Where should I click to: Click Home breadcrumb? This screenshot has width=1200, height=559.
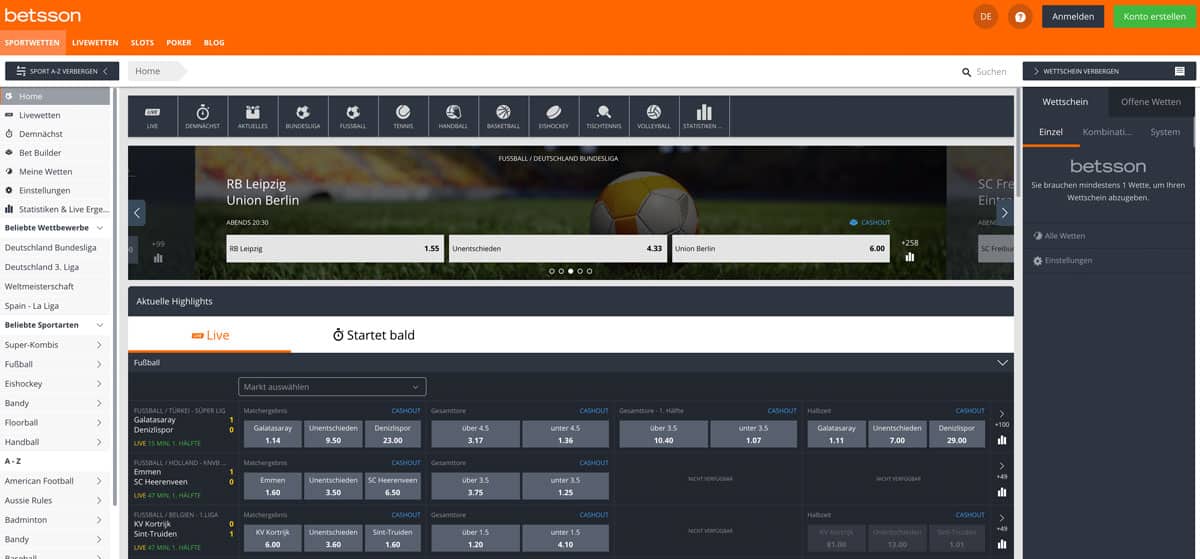[x=148, y=71]
